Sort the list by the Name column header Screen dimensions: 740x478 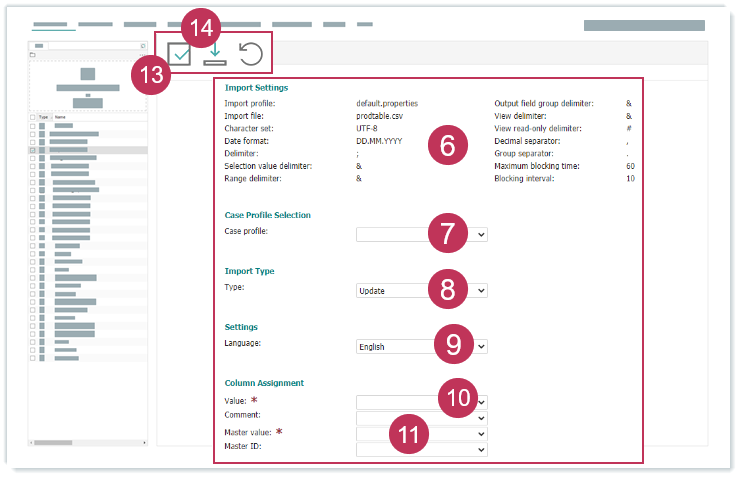pos(61,117)
